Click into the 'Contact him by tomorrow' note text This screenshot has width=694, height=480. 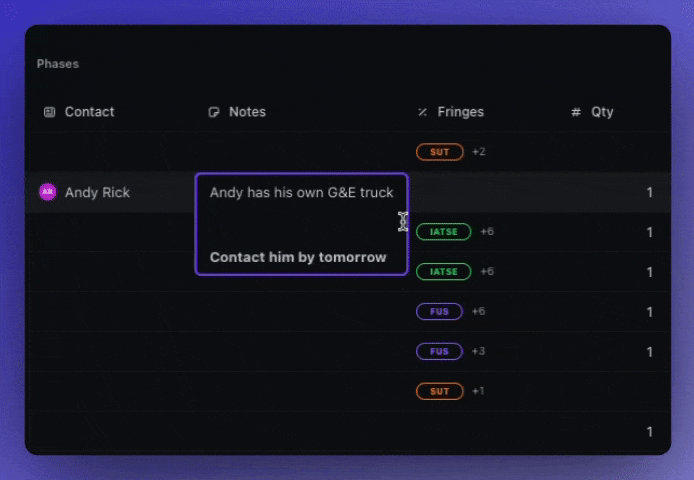pos(298,257)
